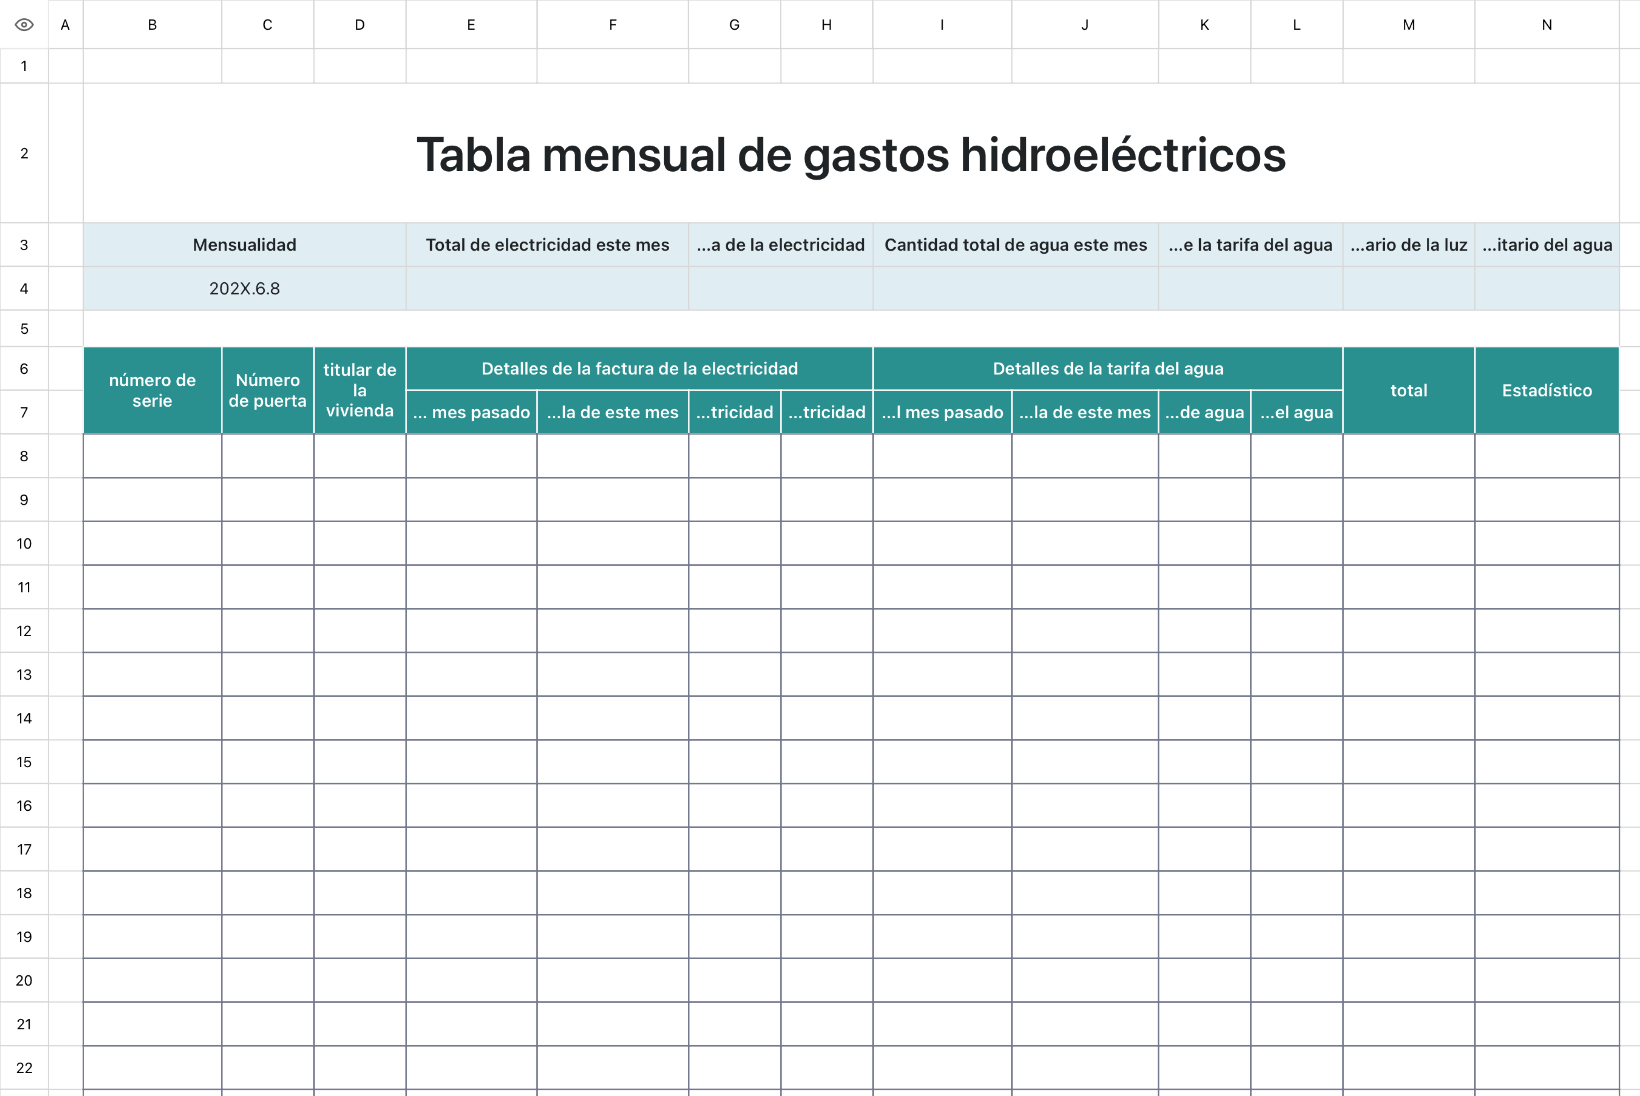Select column C header
The height and width of the screenshot is (1096, 1640).
(267, 24)
